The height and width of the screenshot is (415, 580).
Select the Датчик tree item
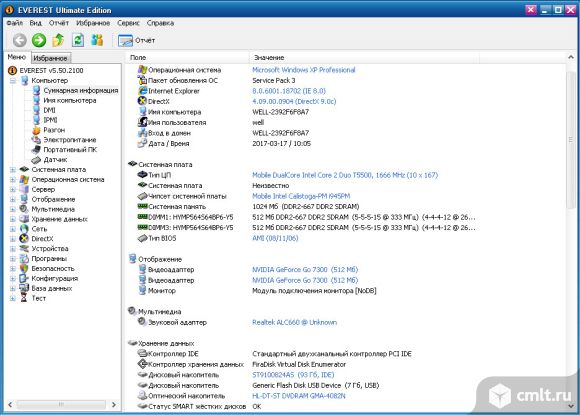55,160
